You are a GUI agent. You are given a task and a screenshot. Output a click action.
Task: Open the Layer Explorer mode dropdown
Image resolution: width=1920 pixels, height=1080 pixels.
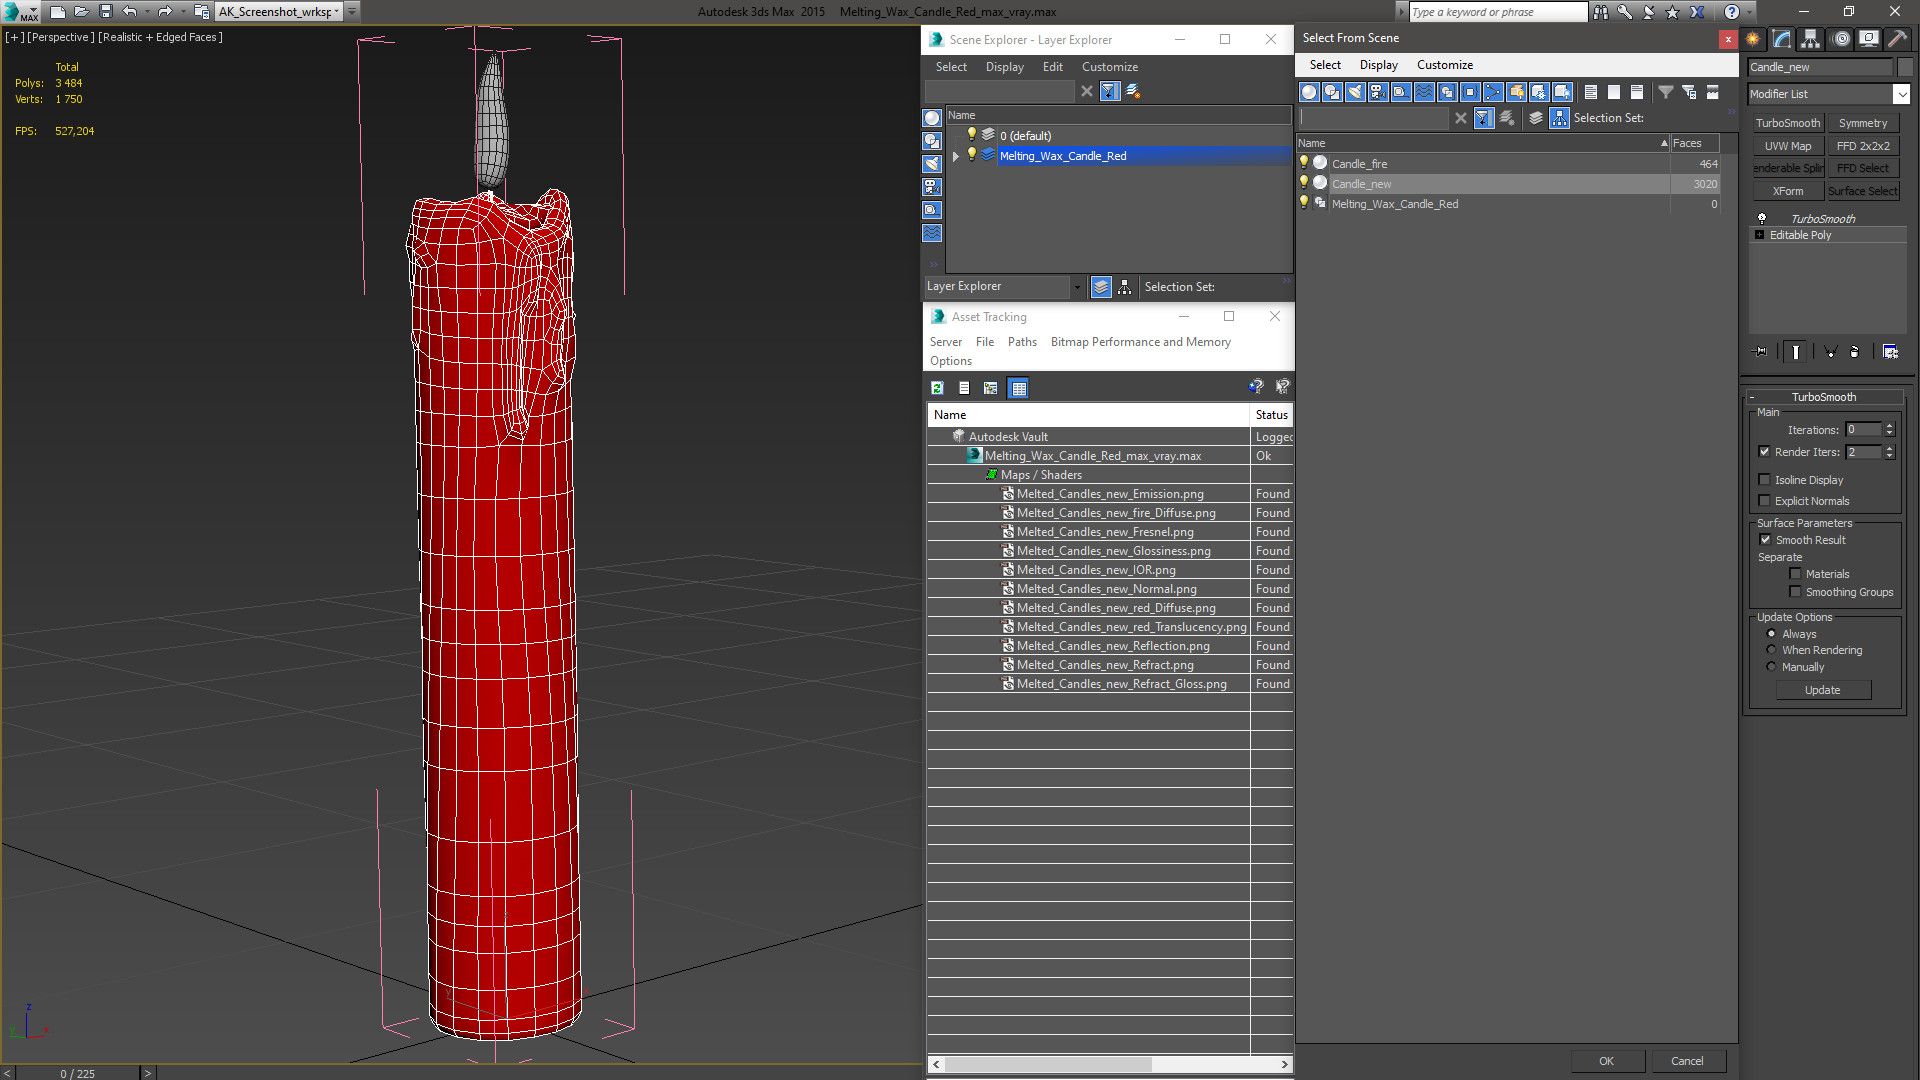point(1077,287)
